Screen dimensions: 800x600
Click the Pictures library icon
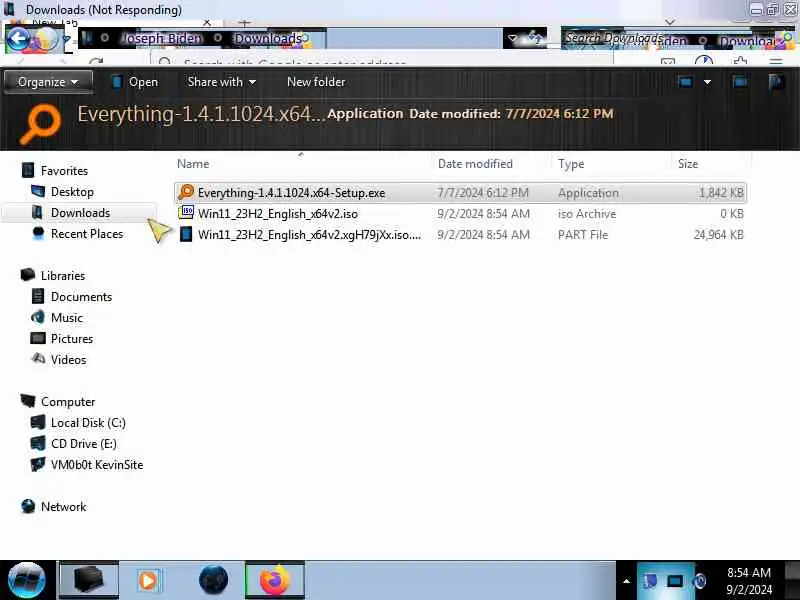[38, 338]
